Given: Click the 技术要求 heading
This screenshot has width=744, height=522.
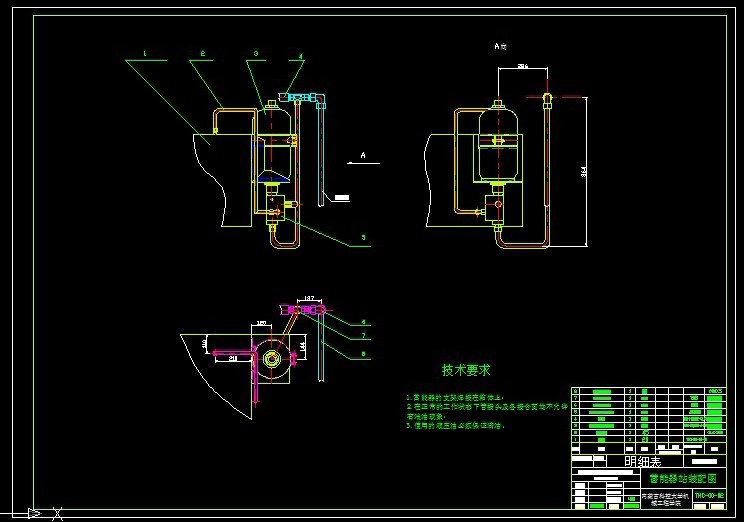Looking at the screenshot, I should point(466,370).
